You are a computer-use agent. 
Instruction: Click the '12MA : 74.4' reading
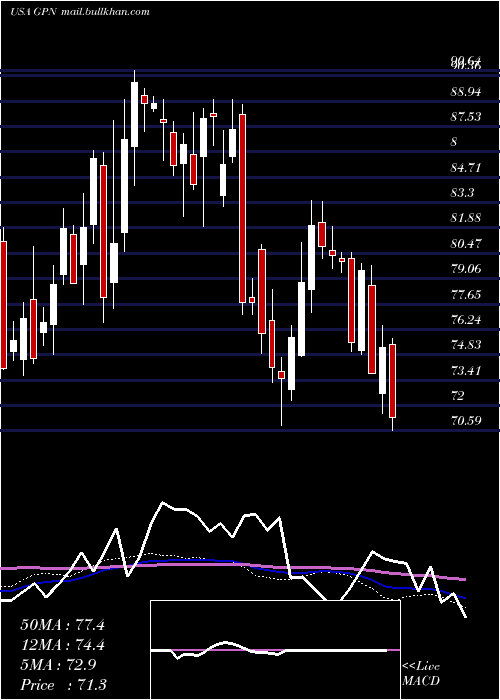[x=62, y=645]
